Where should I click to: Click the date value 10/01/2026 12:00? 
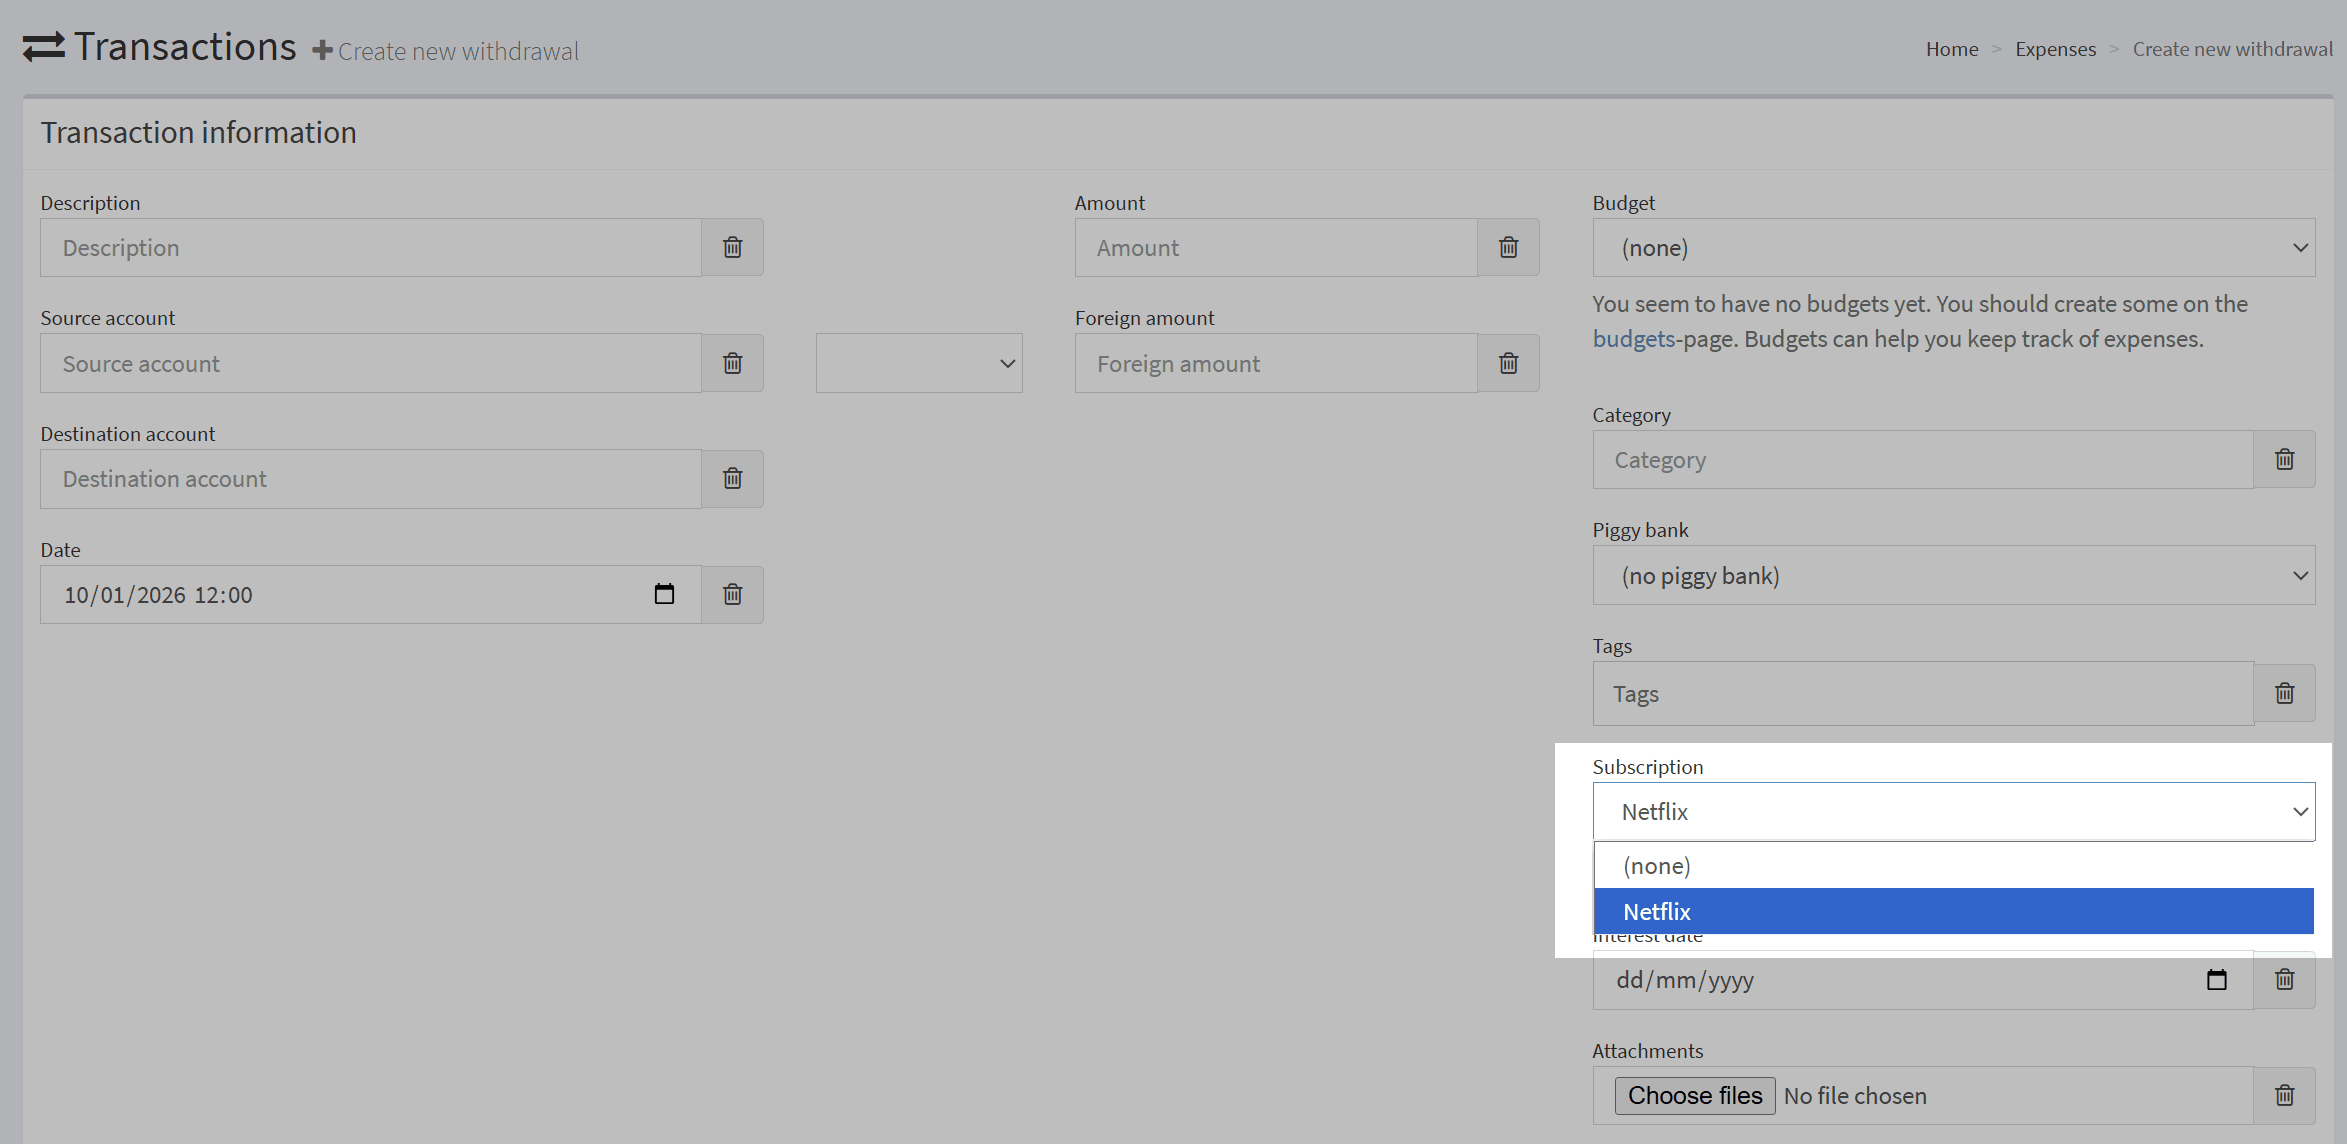158,595
